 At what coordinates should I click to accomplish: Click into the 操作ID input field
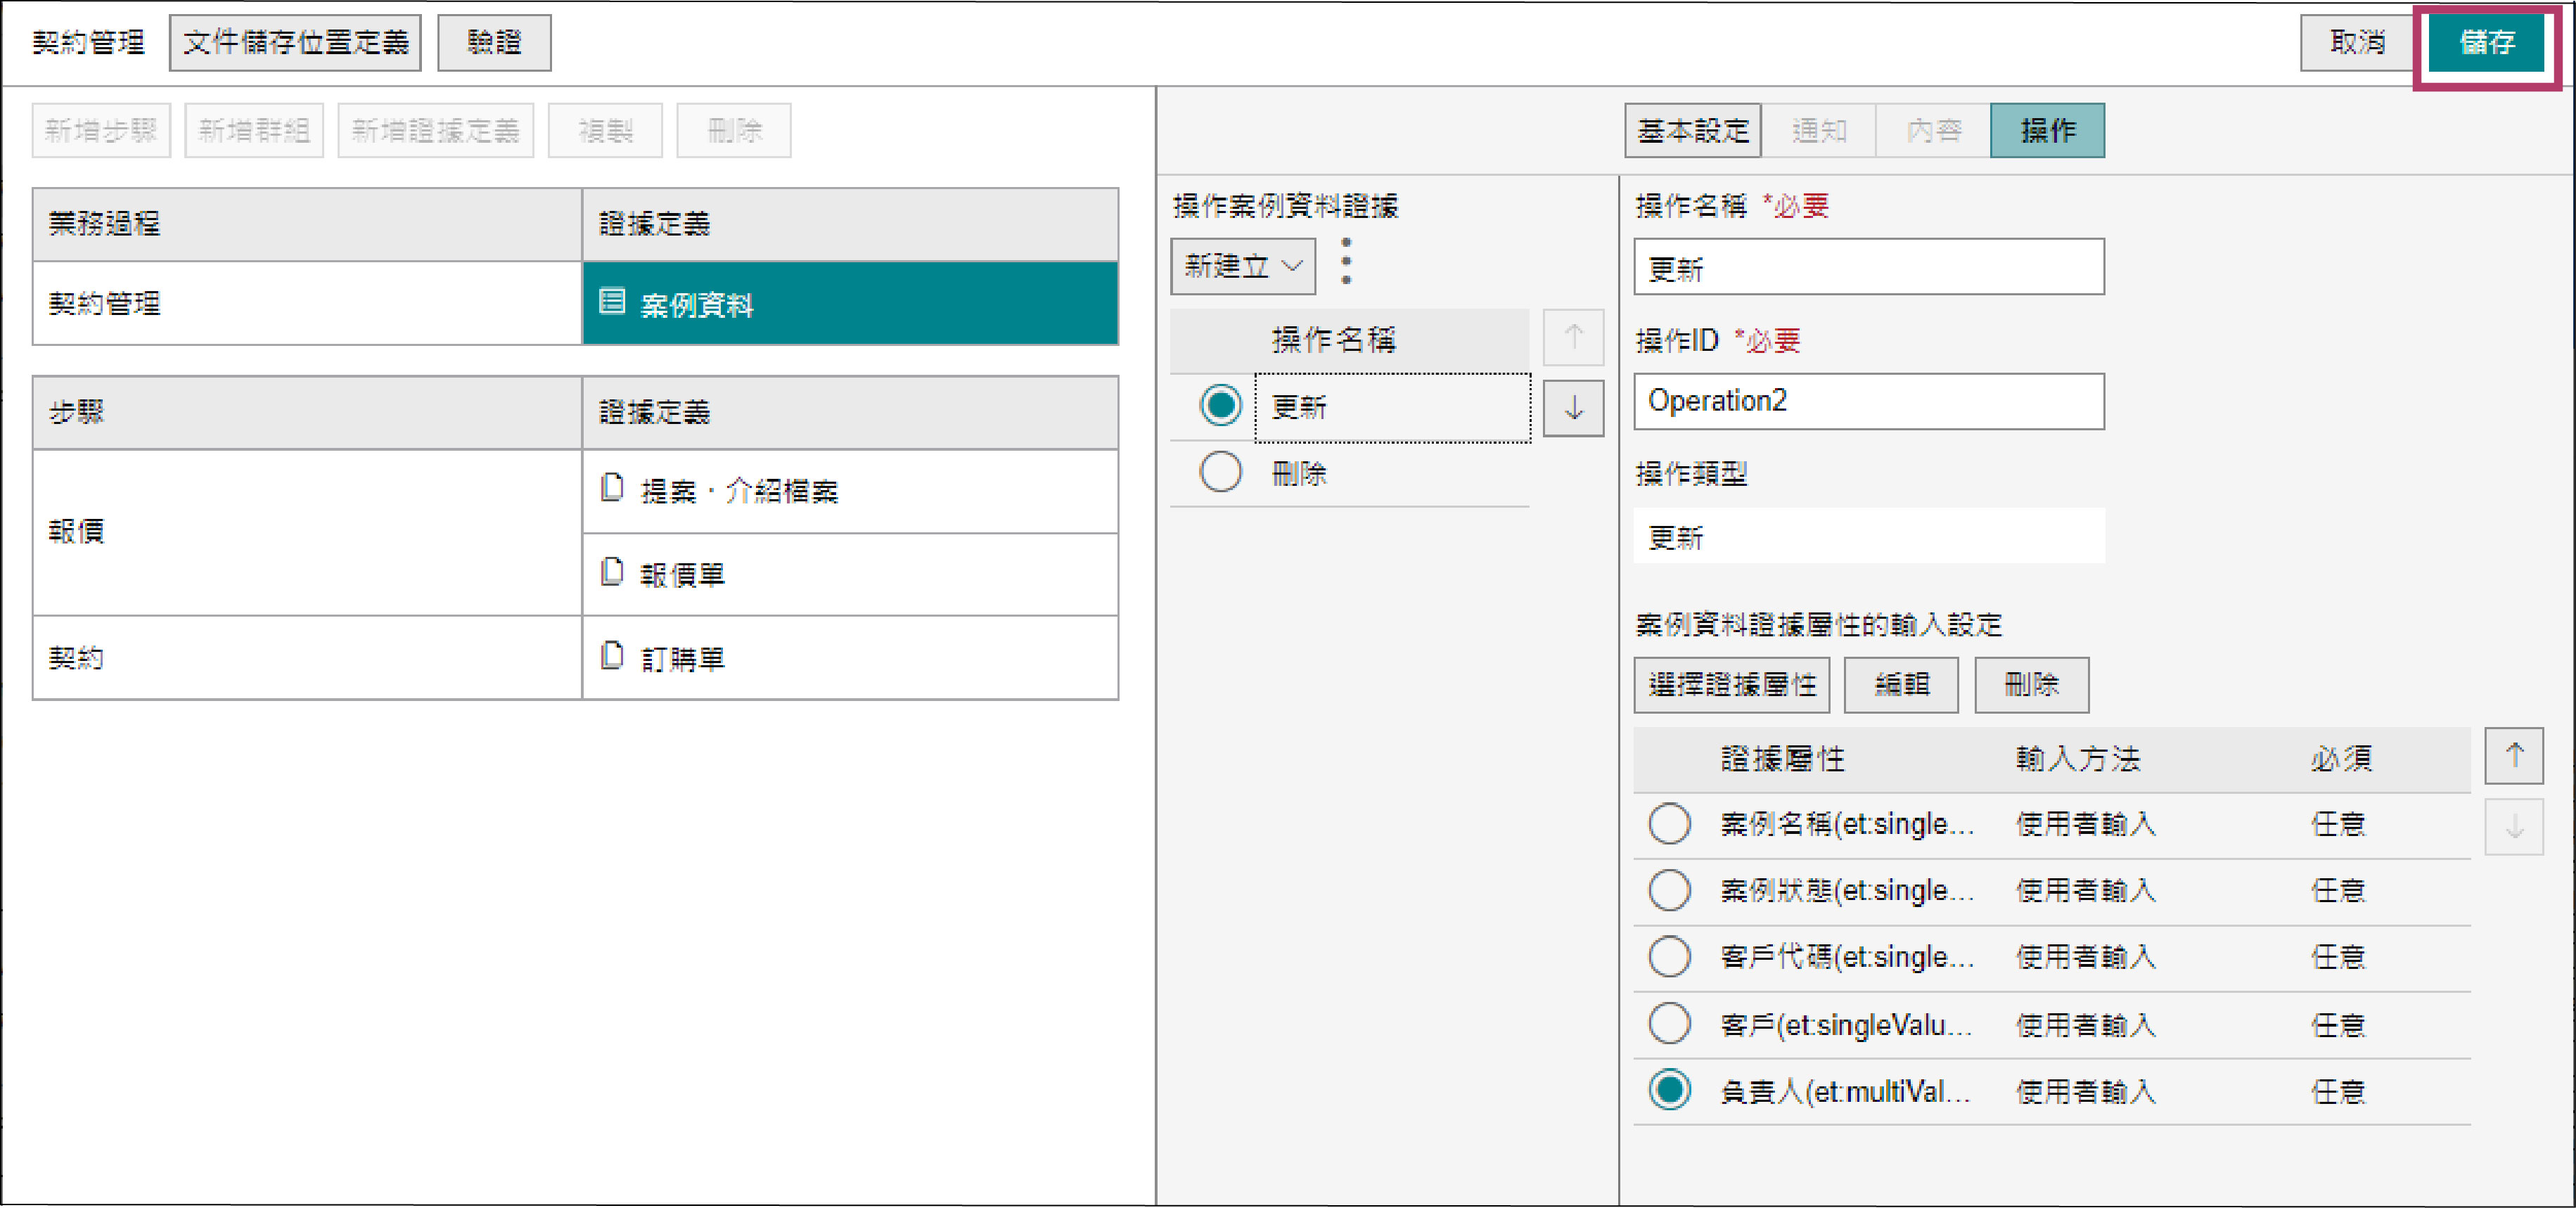1868,402
